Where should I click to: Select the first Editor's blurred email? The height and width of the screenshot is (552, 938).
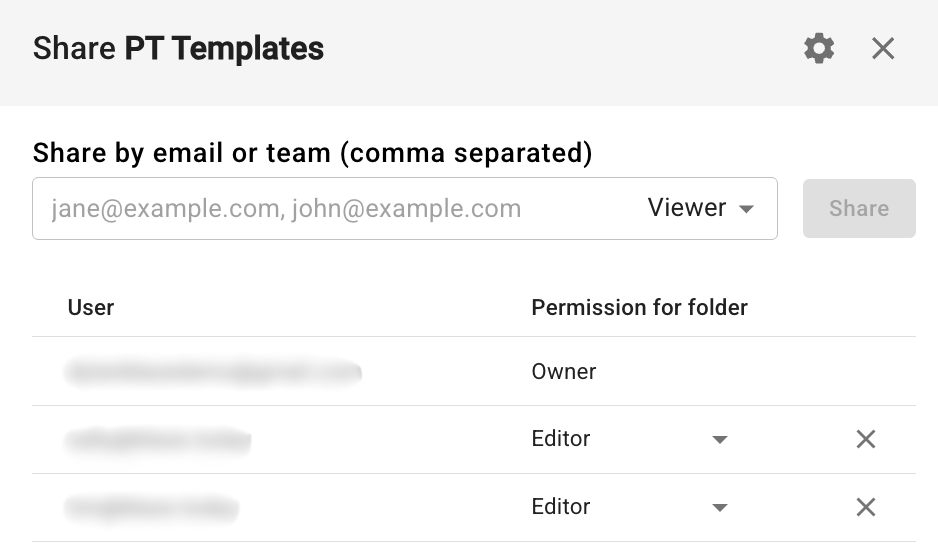pyautogui.click(x=158, y=439)
